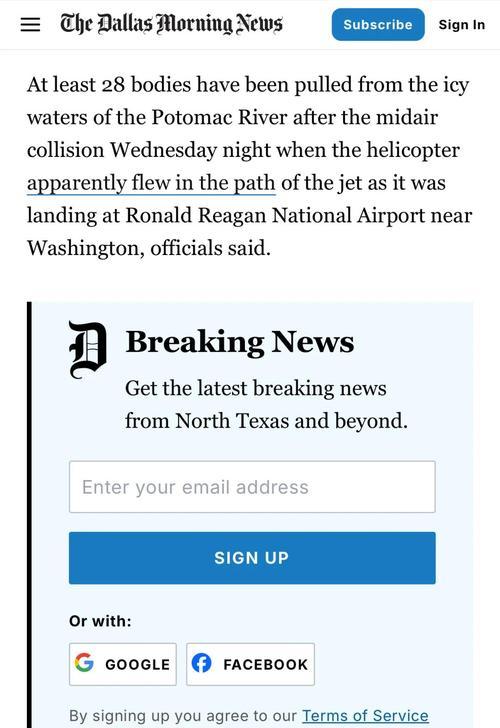The image size is (500, 728).
Task: Click the Breaking News heading
Action: [x=240, y=342]
